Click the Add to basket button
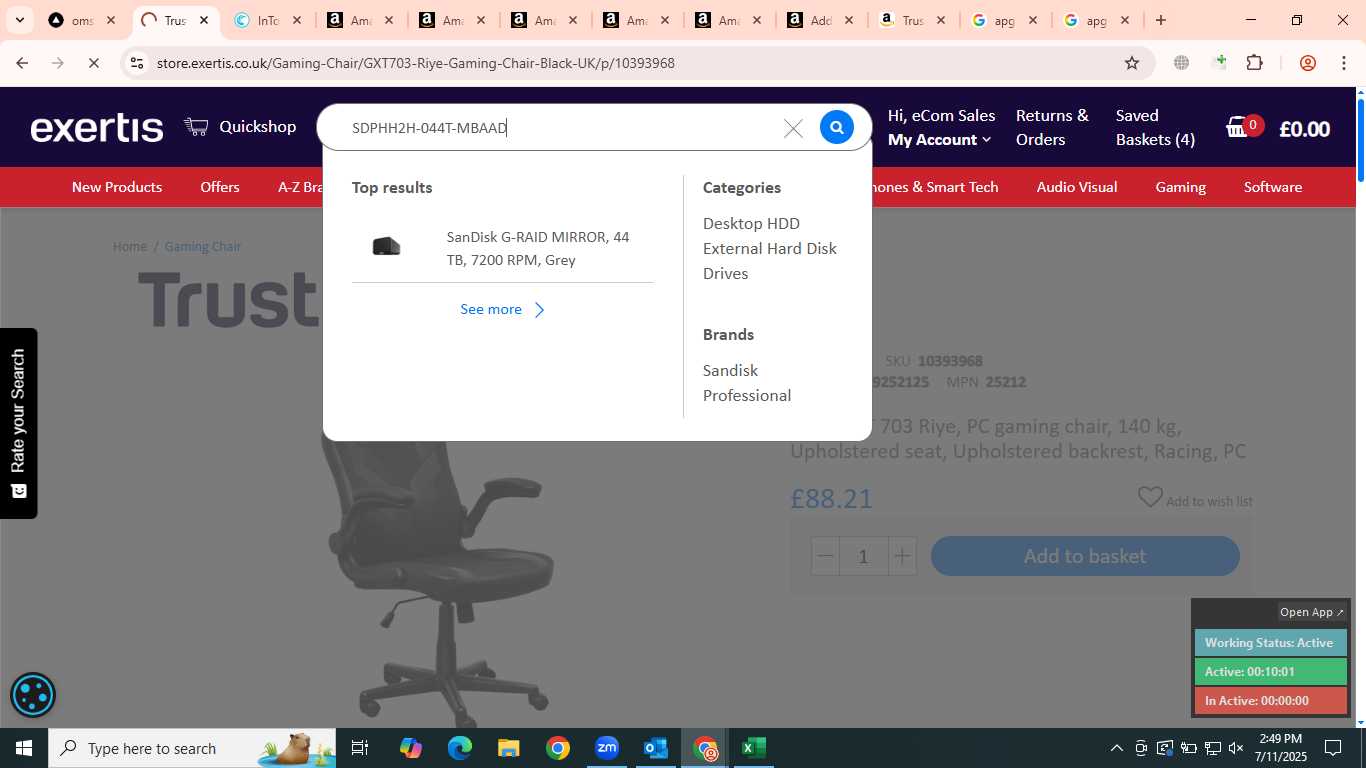This screenshot has width=1366, height=768. (1085, 556)
